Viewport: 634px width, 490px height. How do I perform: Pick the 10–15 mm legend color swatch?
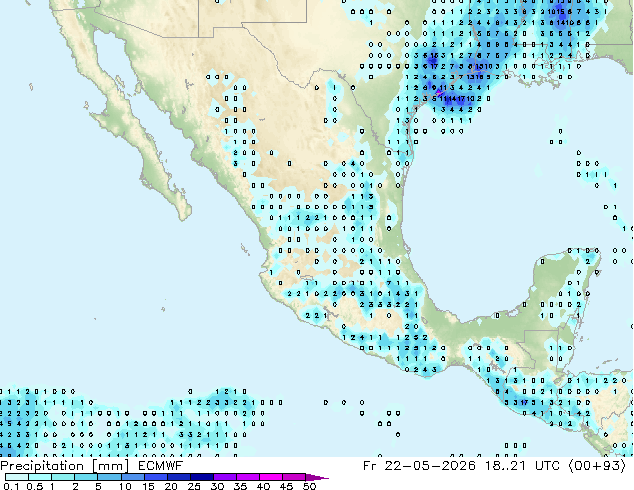tap(132, 477)
